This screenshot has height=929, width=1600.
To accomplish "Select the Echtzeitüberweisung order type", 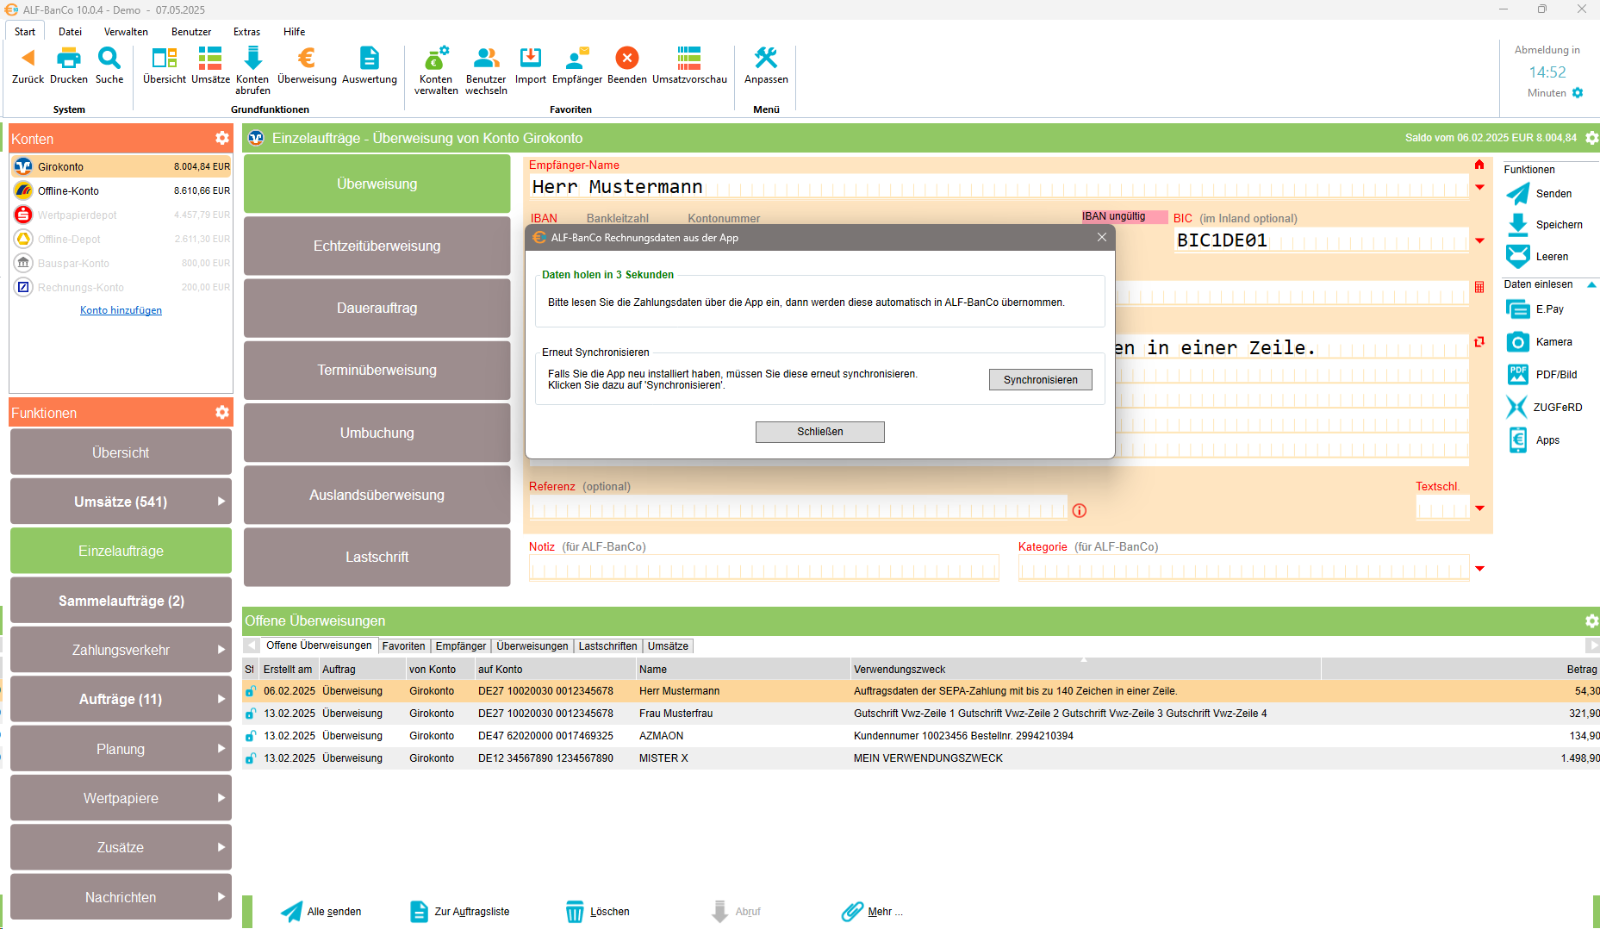I will click(377, 246).
